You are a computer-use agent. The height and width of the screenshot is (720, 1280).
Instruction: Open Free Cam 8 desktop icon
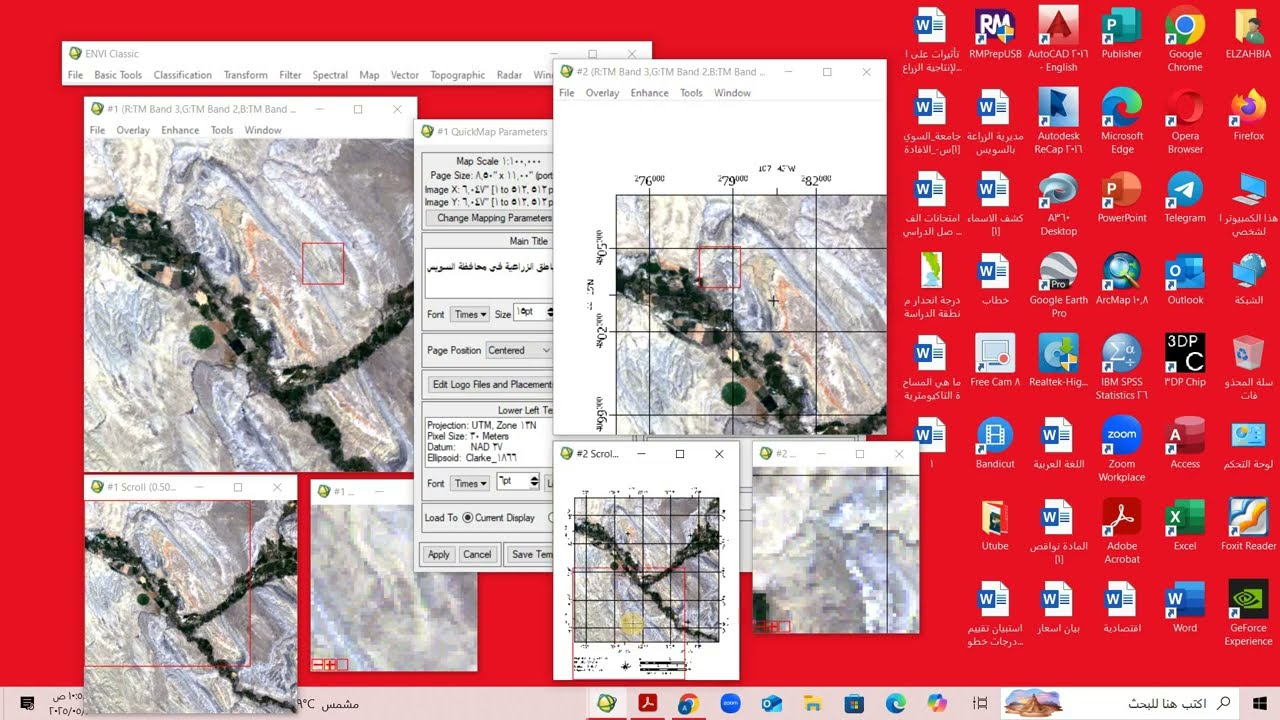(x=994, y=362)
